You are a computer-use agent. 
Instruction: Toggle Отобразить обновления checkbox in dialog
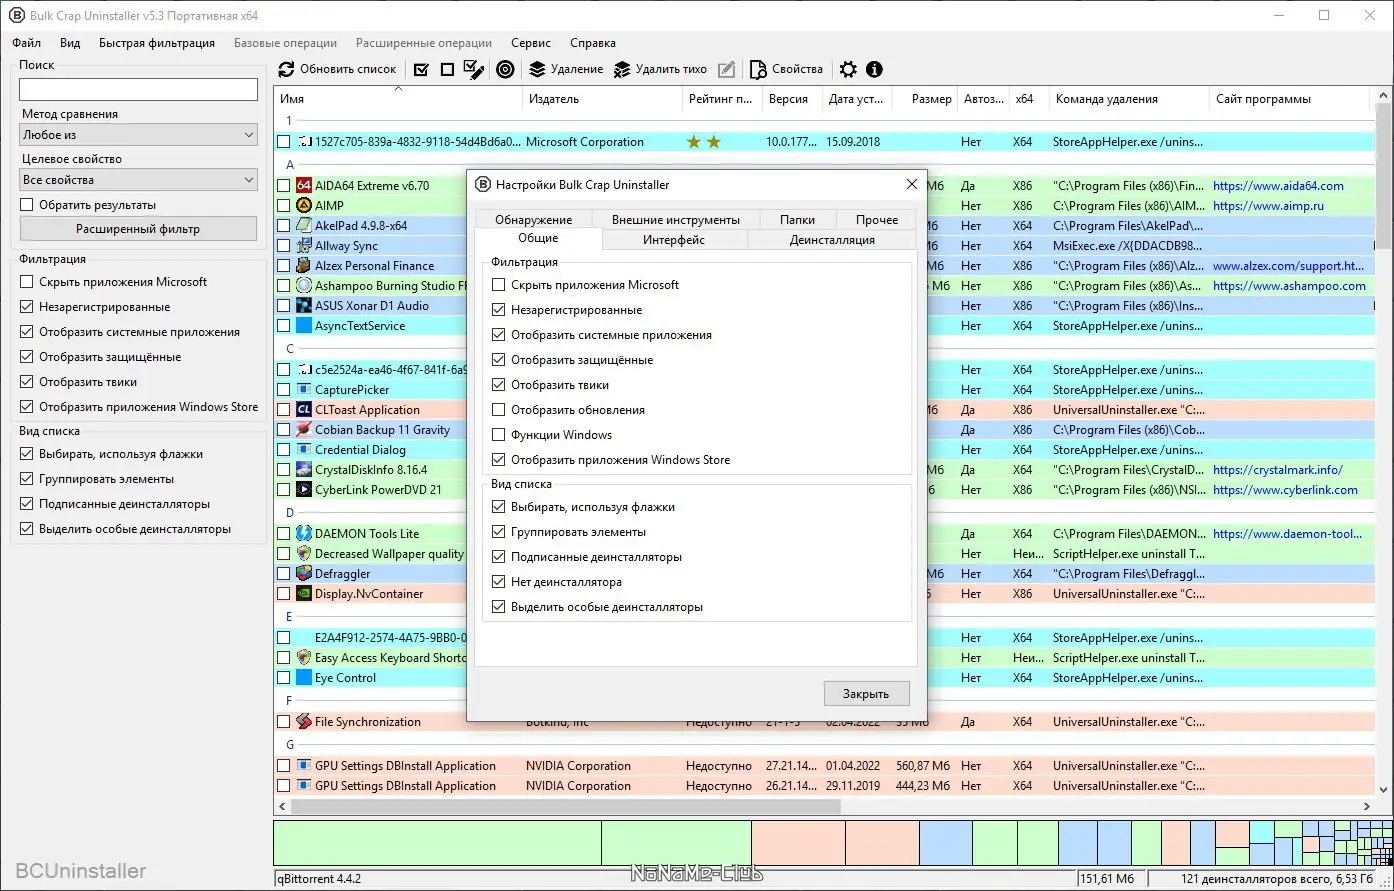pos(499,410)
